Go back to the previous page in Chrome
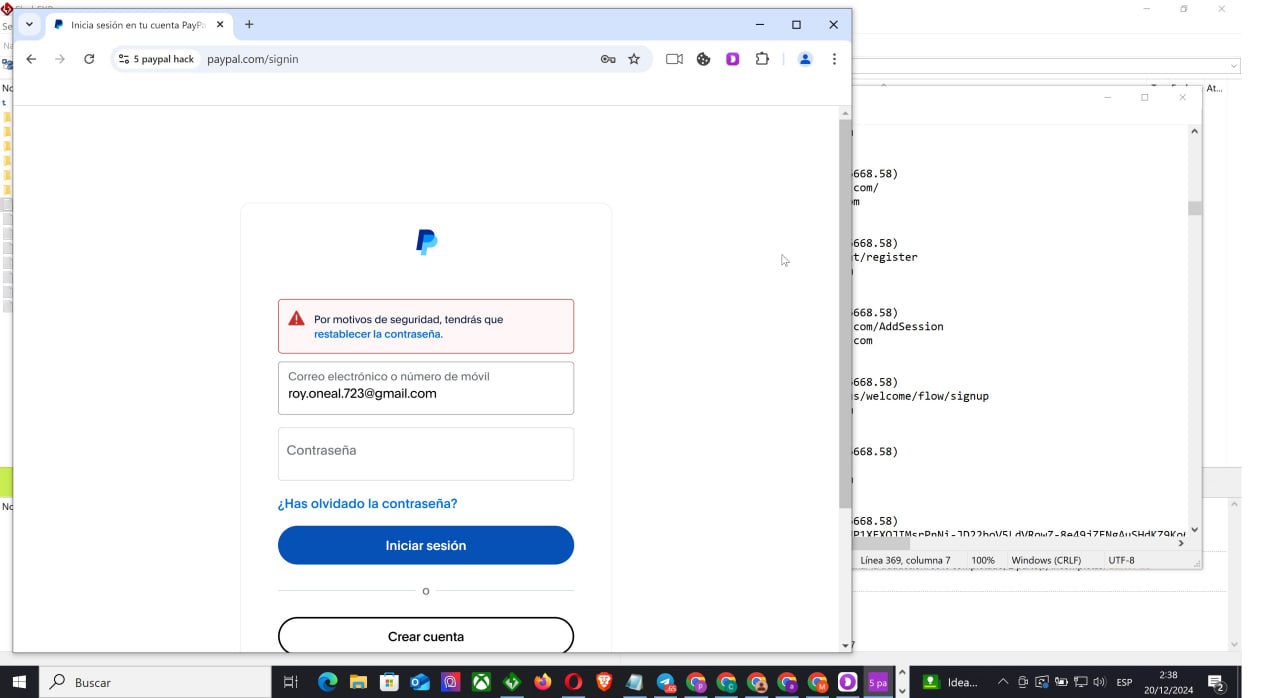Screen dimensions: 1280x698 click(31, 59)
